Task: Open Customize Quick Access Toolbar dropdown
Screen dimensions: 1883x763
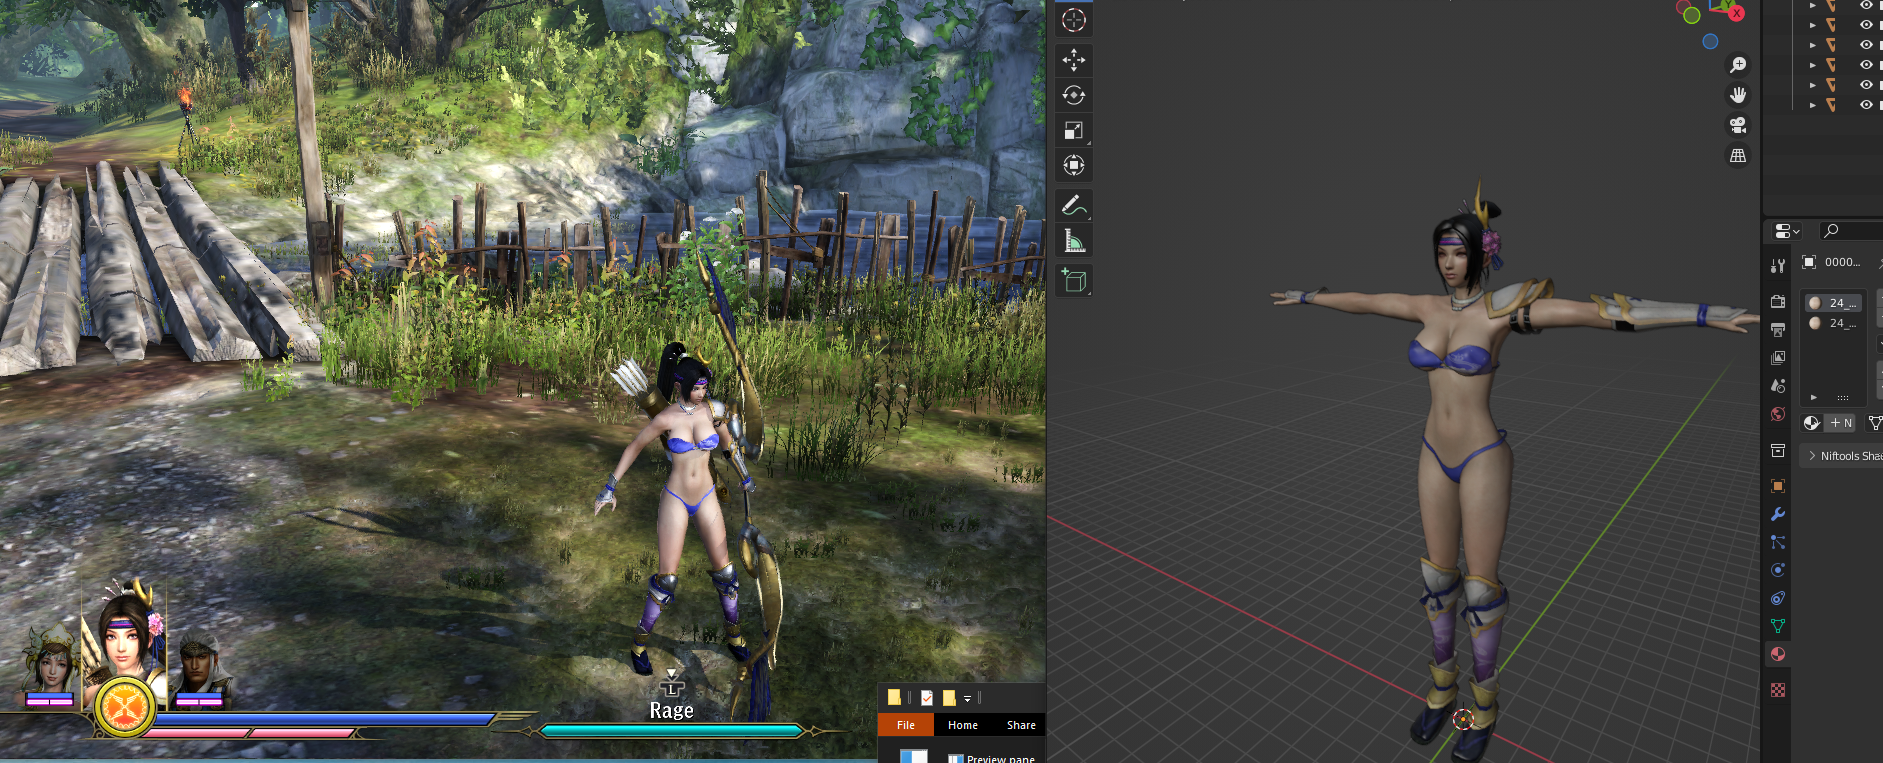Action: click(968, 698)
